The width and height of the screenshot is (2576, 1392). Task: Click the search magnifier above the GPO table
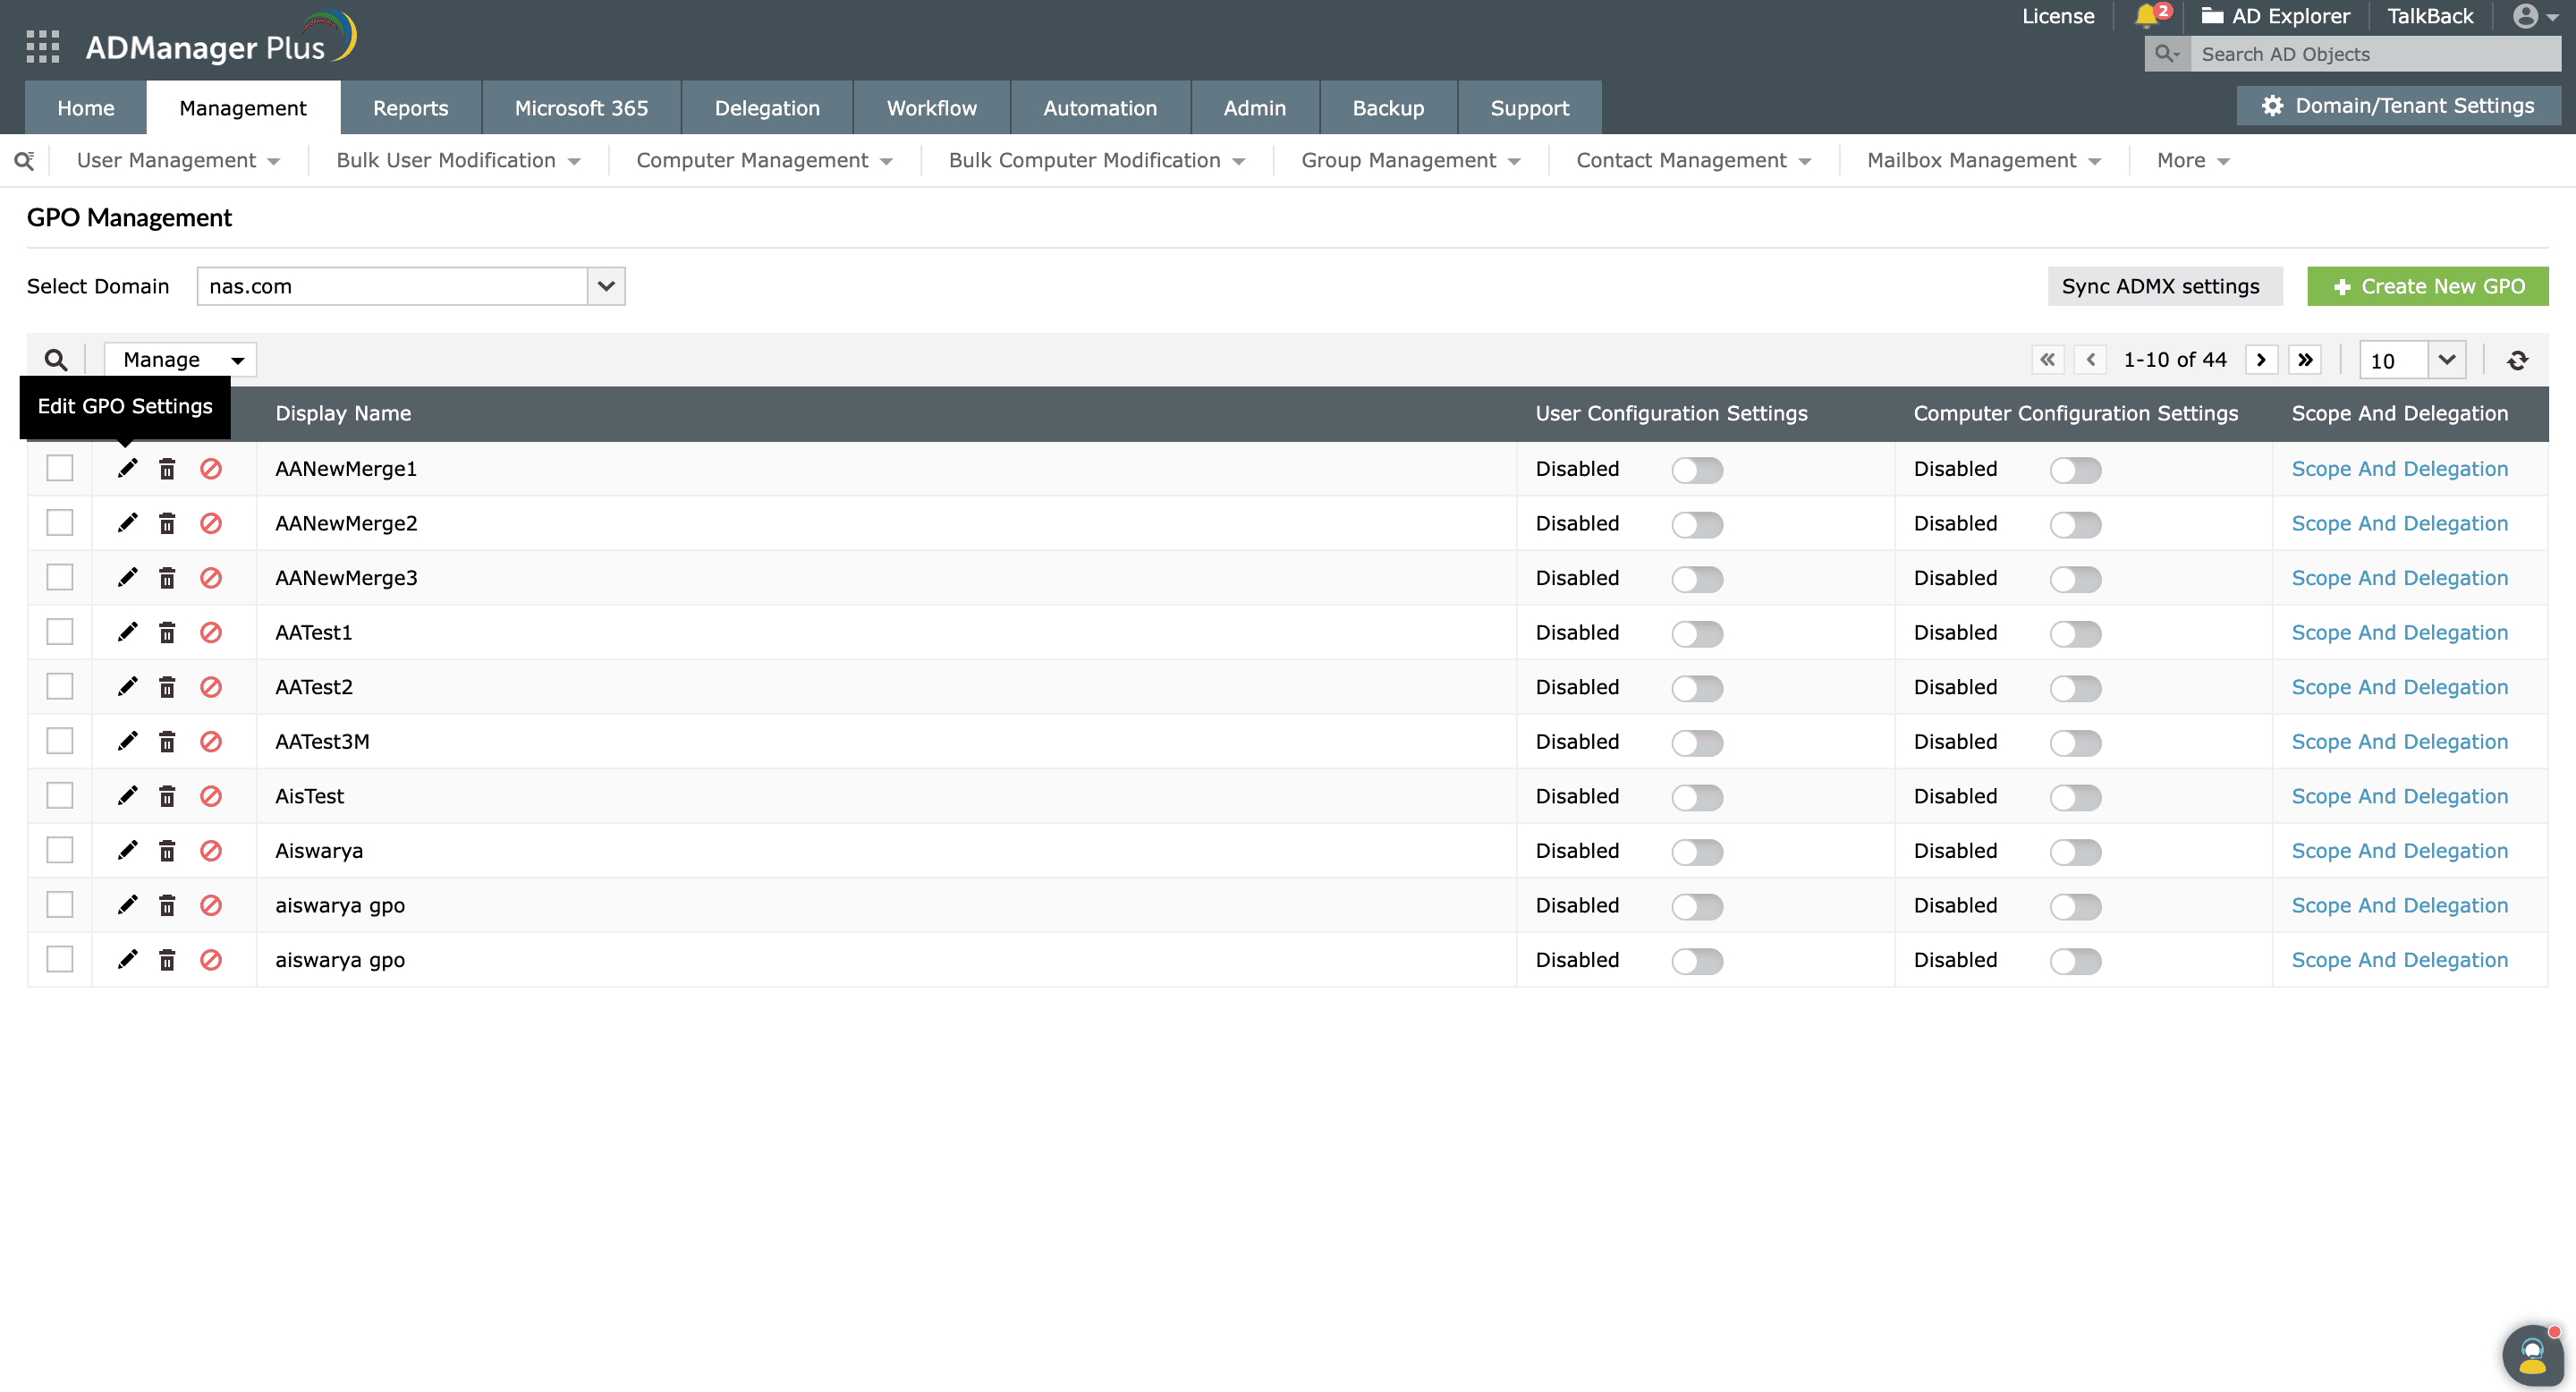[56, 360]
